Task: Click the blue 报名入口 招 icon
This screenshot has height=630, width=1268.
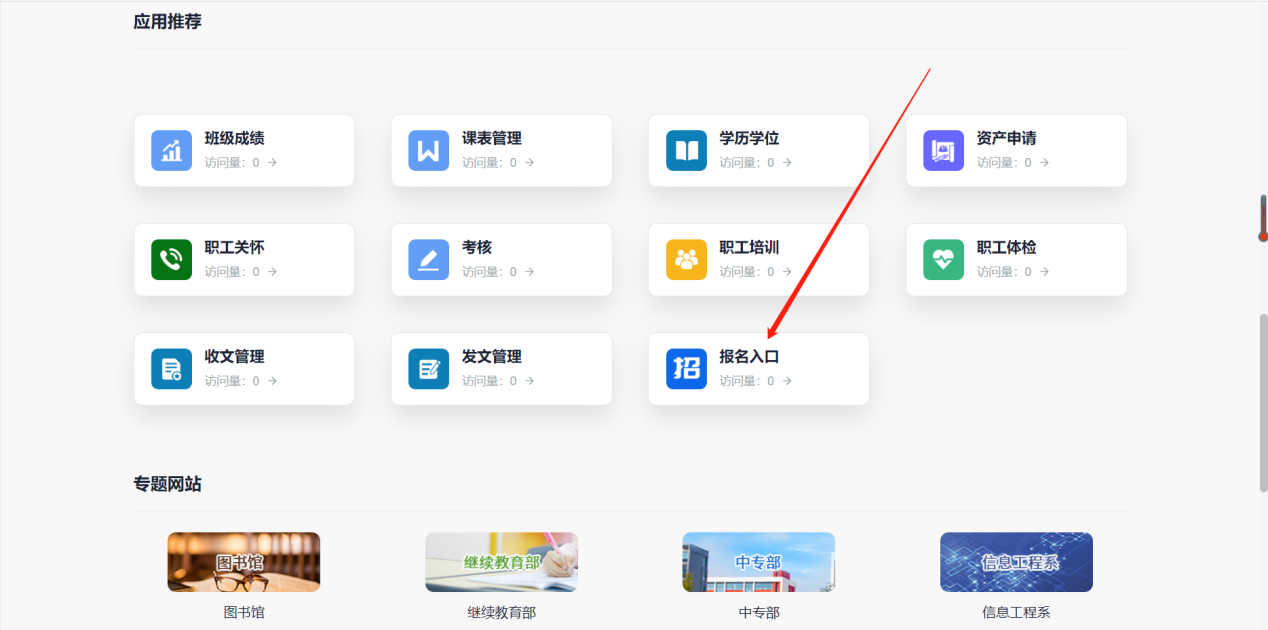Action: click(686, 369)
